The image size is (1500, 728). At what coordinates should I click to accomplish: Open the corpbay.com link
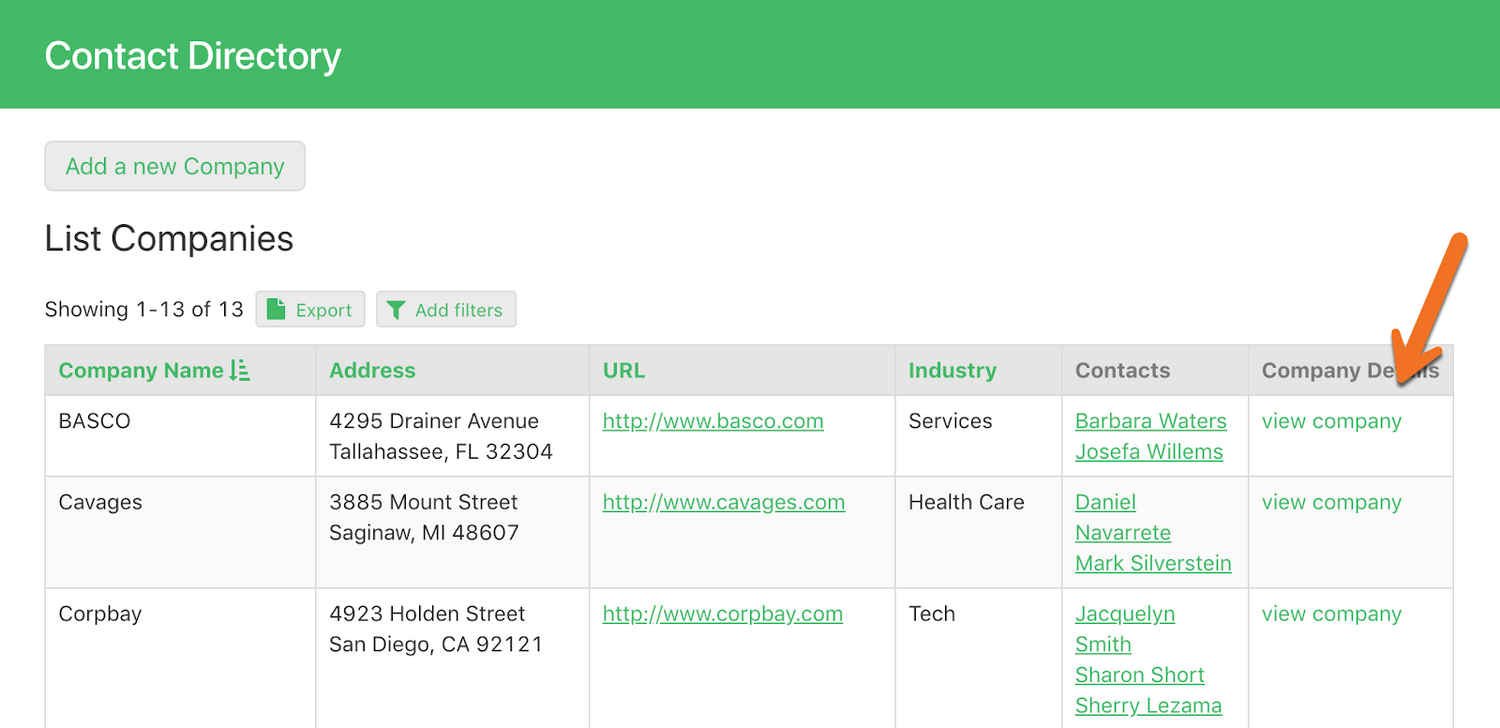coord(722,614)
